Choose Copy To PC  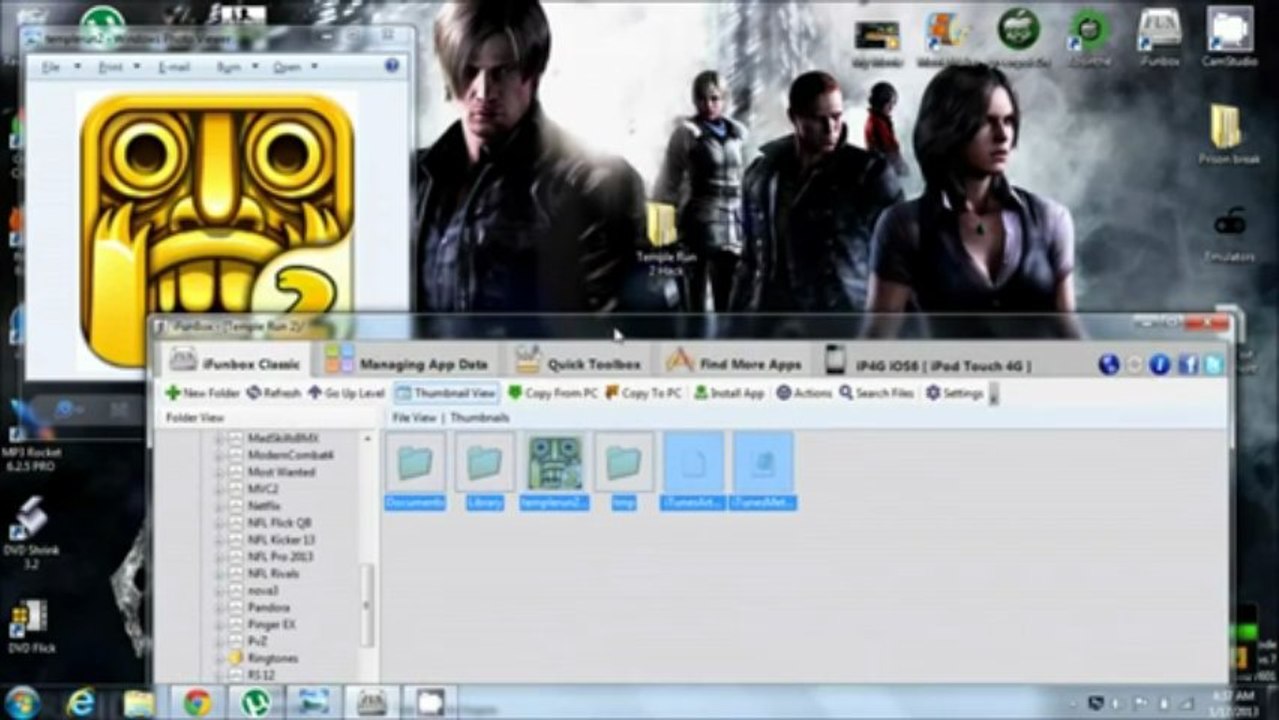[x=643, y=393]
